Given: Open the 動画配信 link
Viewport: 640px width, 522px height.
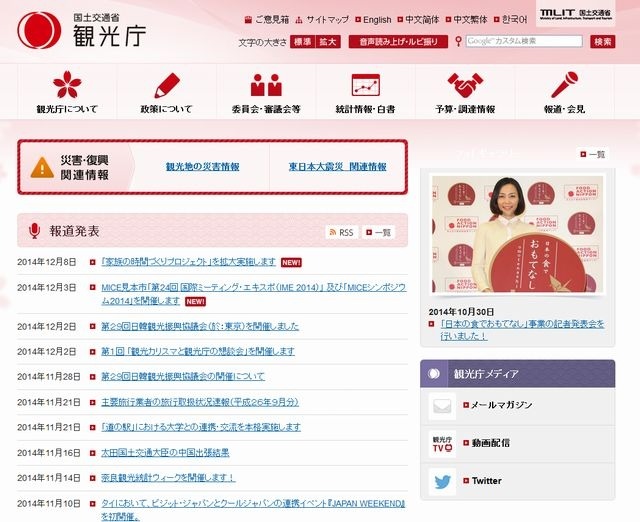Looking at the screenshot, I should point(490,443).
